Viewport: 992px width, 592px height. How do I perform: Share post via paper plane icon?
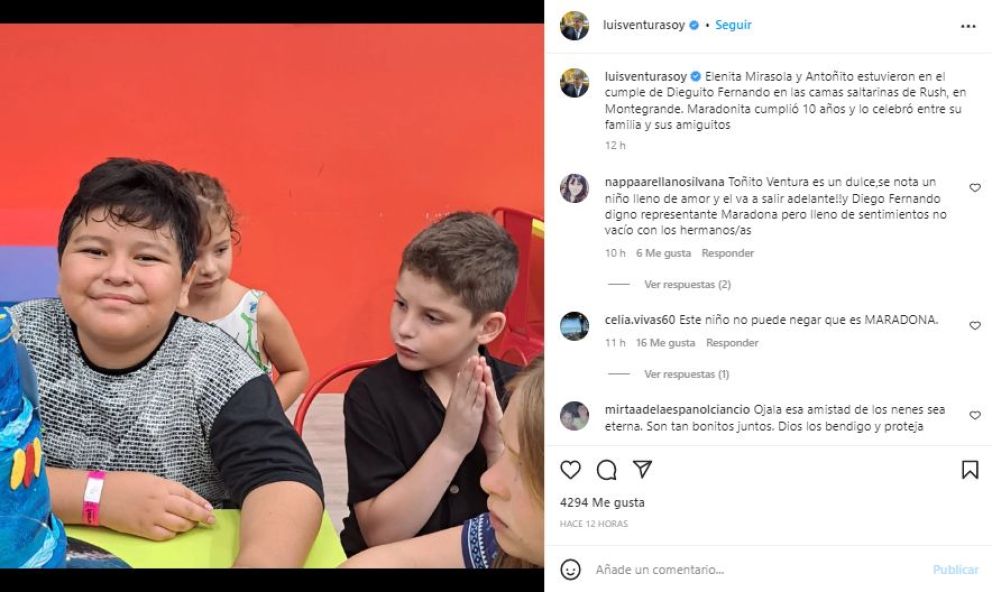[x=642, y=469]
